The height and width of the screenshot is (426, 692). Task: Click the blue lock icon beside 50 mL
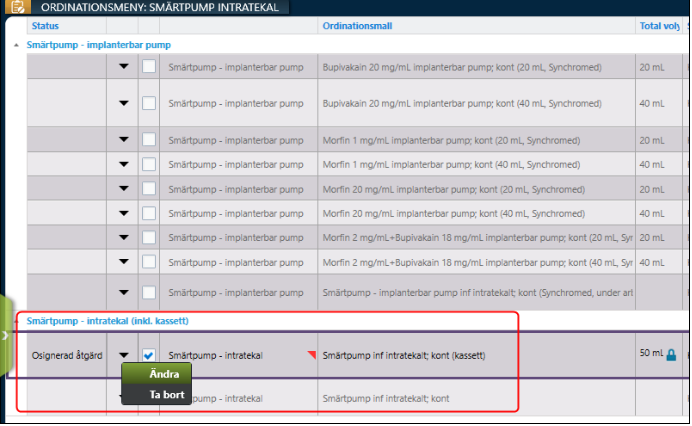672,355
